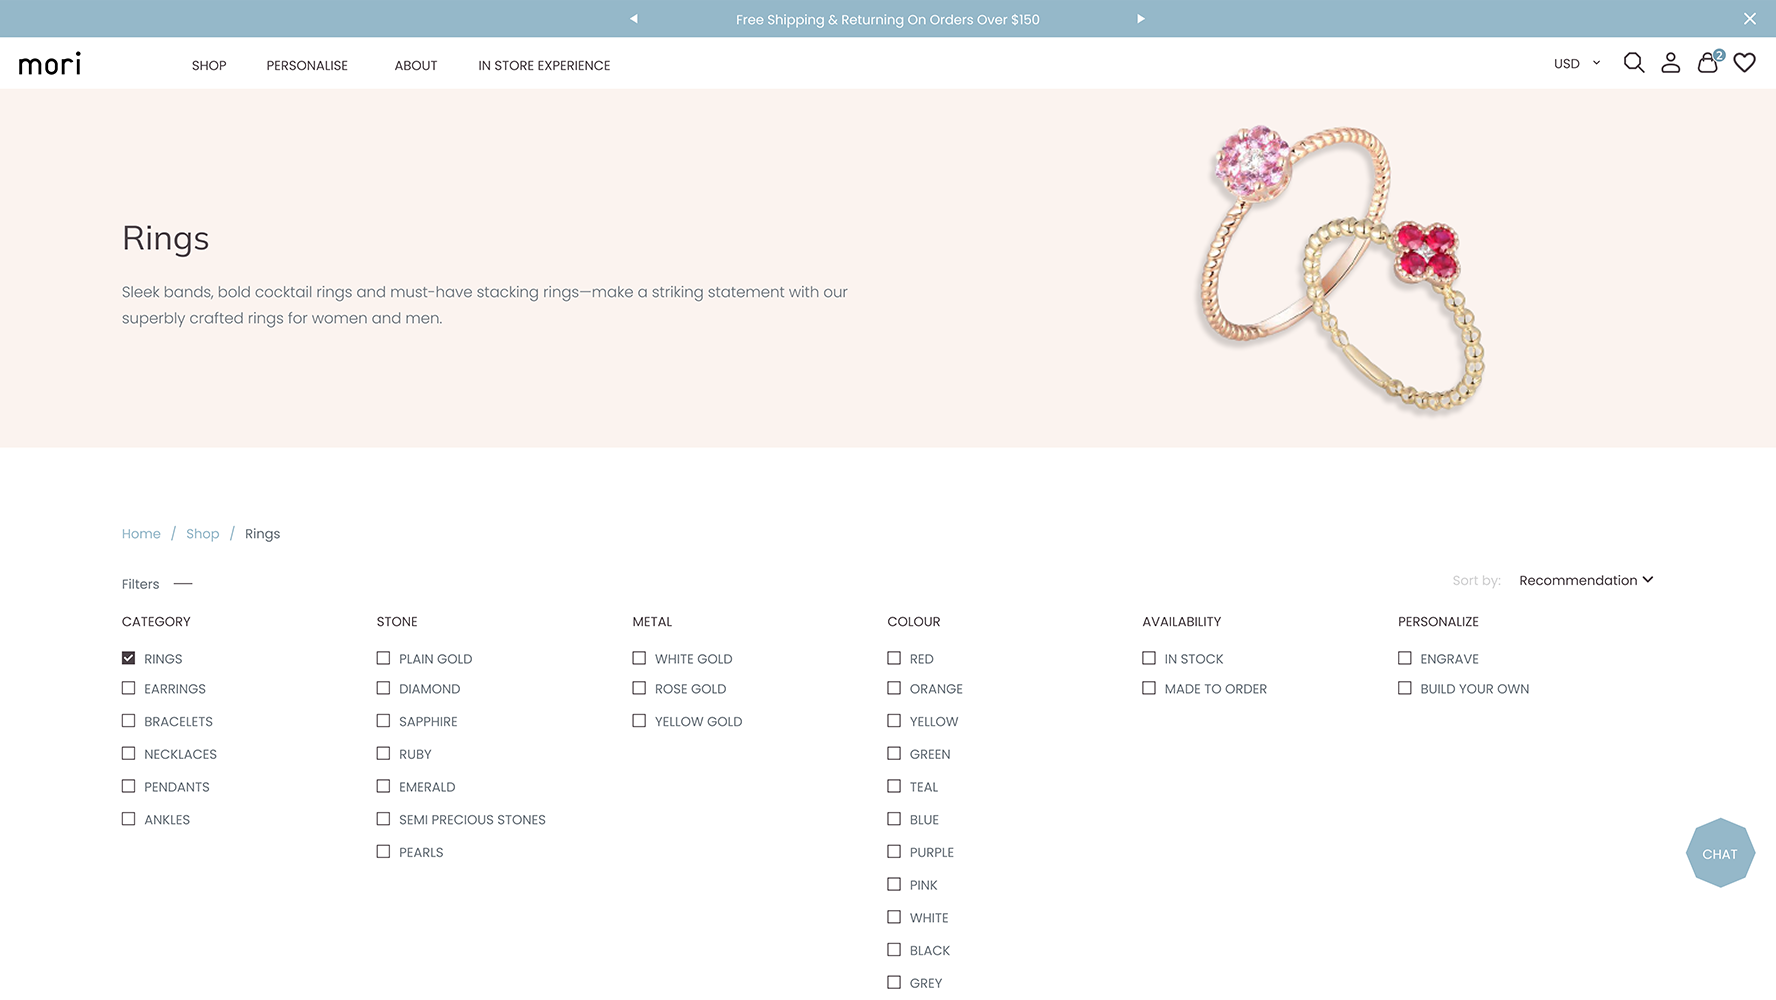Go to Home via breadcrumb link
Screen dimensions: 1776x1000
click(x=141, y=534)
